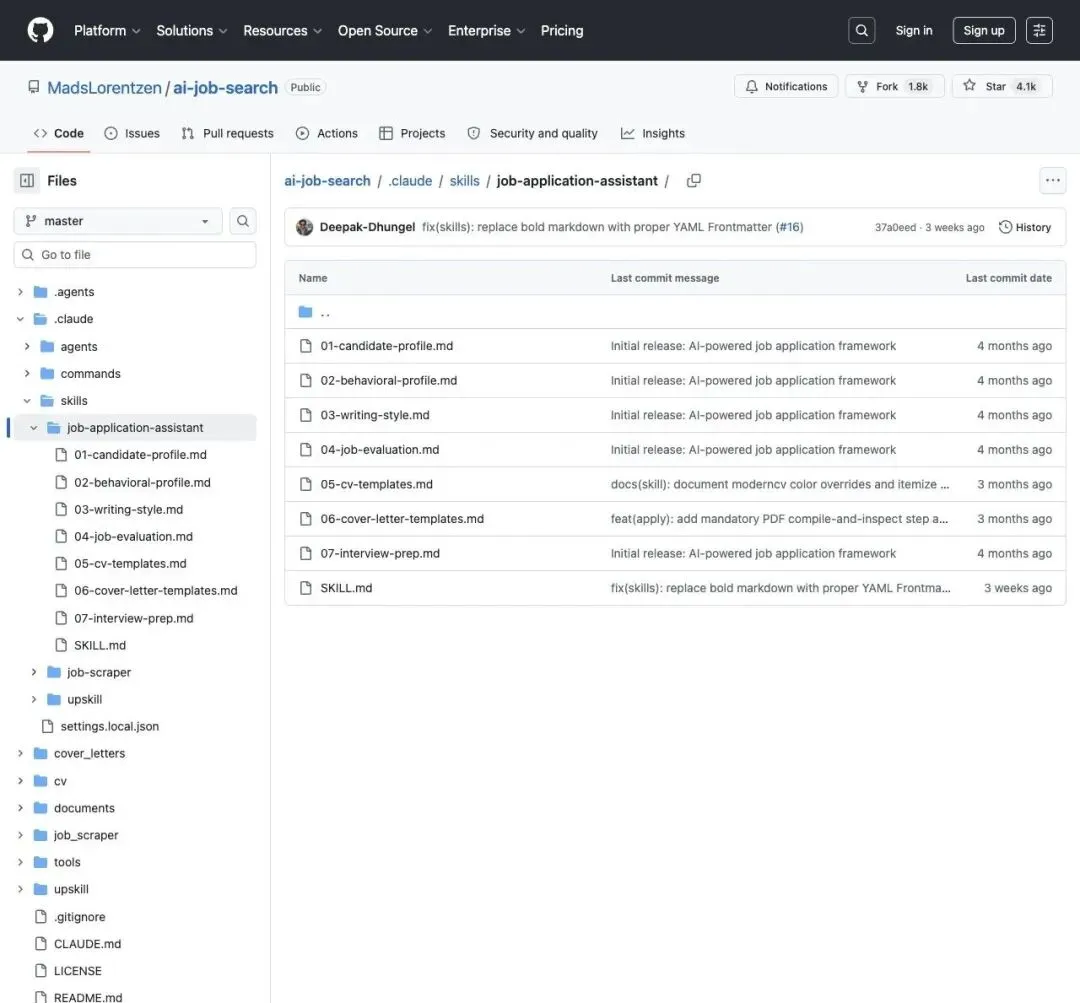Expand the Solutions menu
The height and width of the screenshot is (1003, 1080).
(x=191, y=30)
